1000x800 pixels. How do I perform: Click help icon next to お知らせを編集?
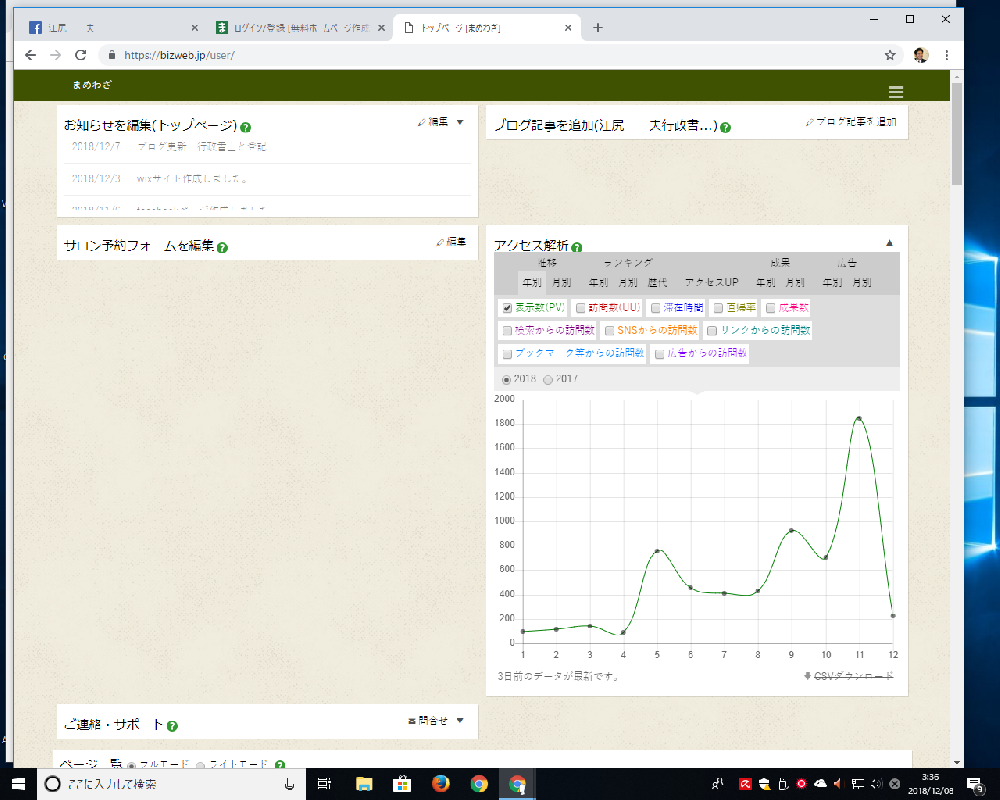point(246,127)
